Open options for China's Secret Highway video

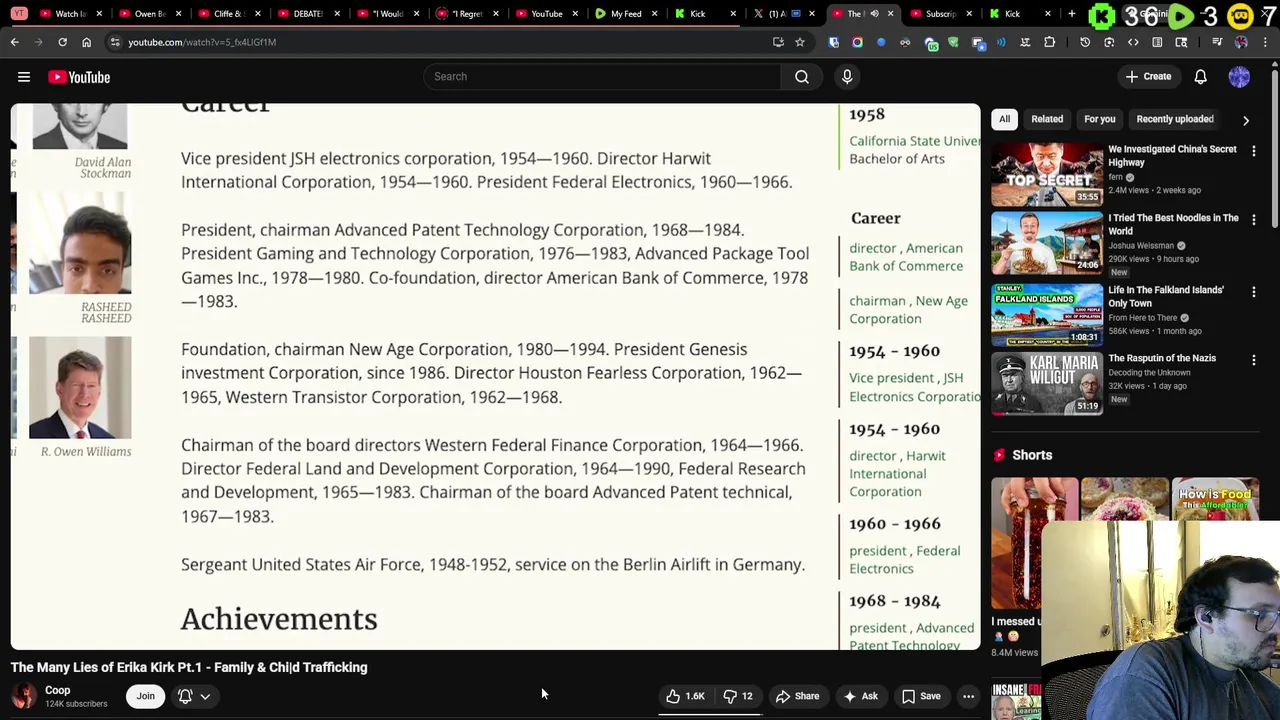pyautogui.click(x=1254, y=151)
